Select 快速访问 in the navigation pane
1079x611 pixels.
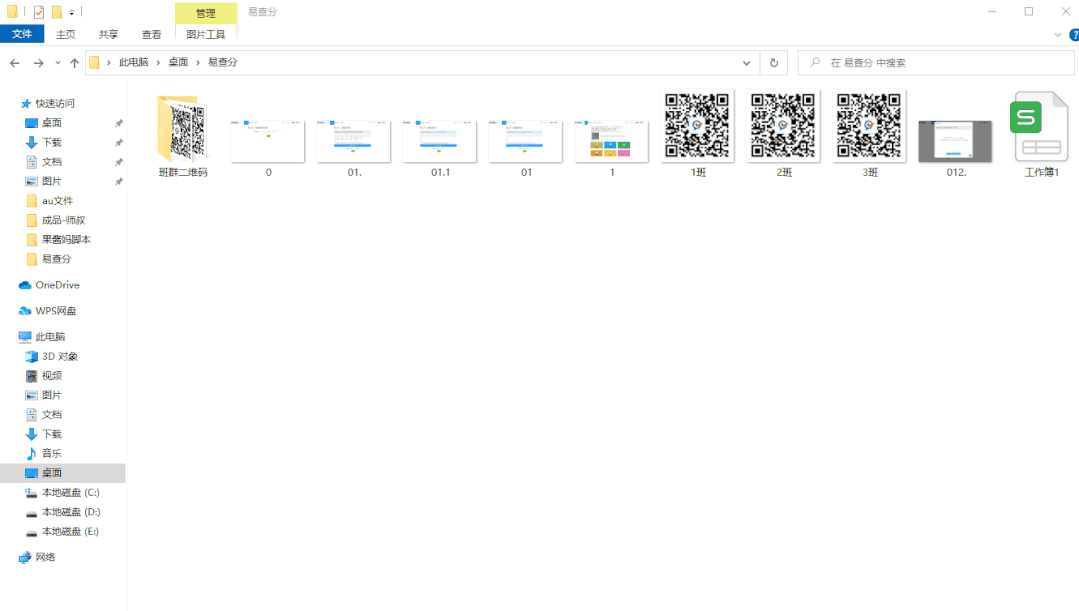coord(55,103)
